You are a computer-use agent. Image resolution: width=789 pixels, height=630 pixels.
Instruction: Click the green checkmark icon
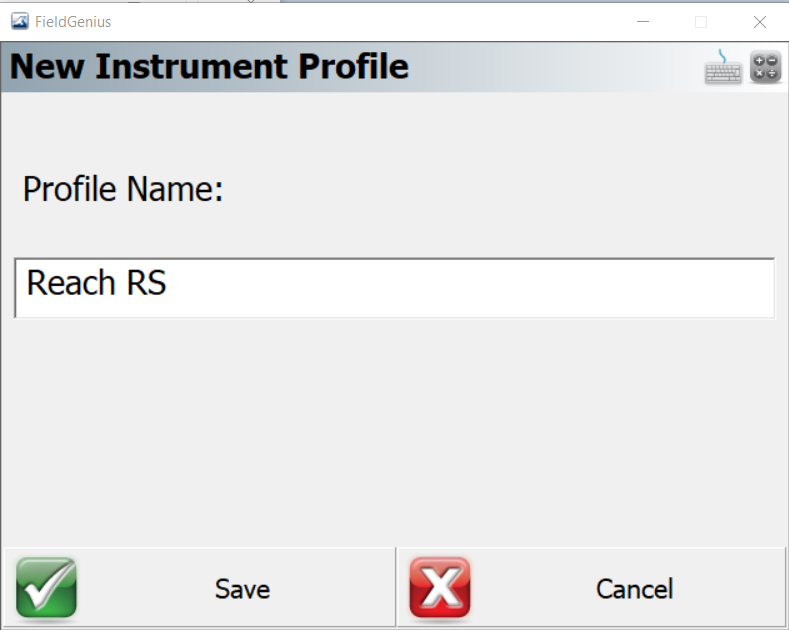[46, 587]
